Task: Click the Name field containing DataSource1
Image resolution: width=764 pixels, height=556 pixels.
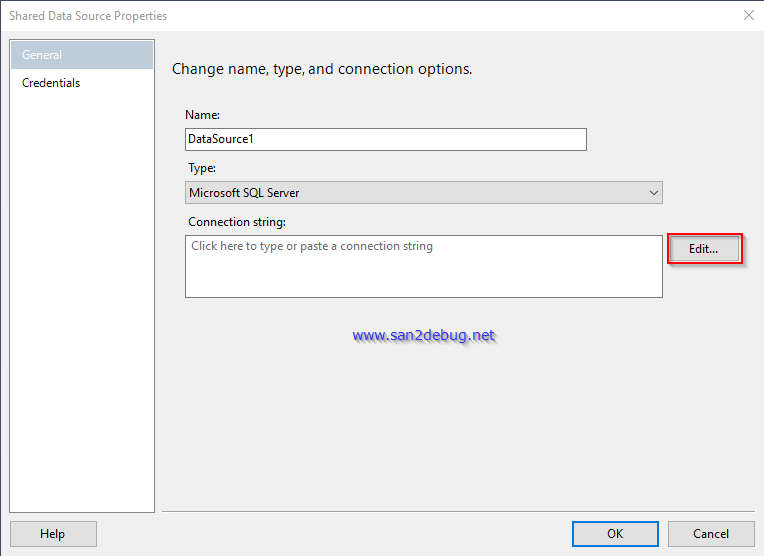Action: pyautogui.click(x=385, y=140)
